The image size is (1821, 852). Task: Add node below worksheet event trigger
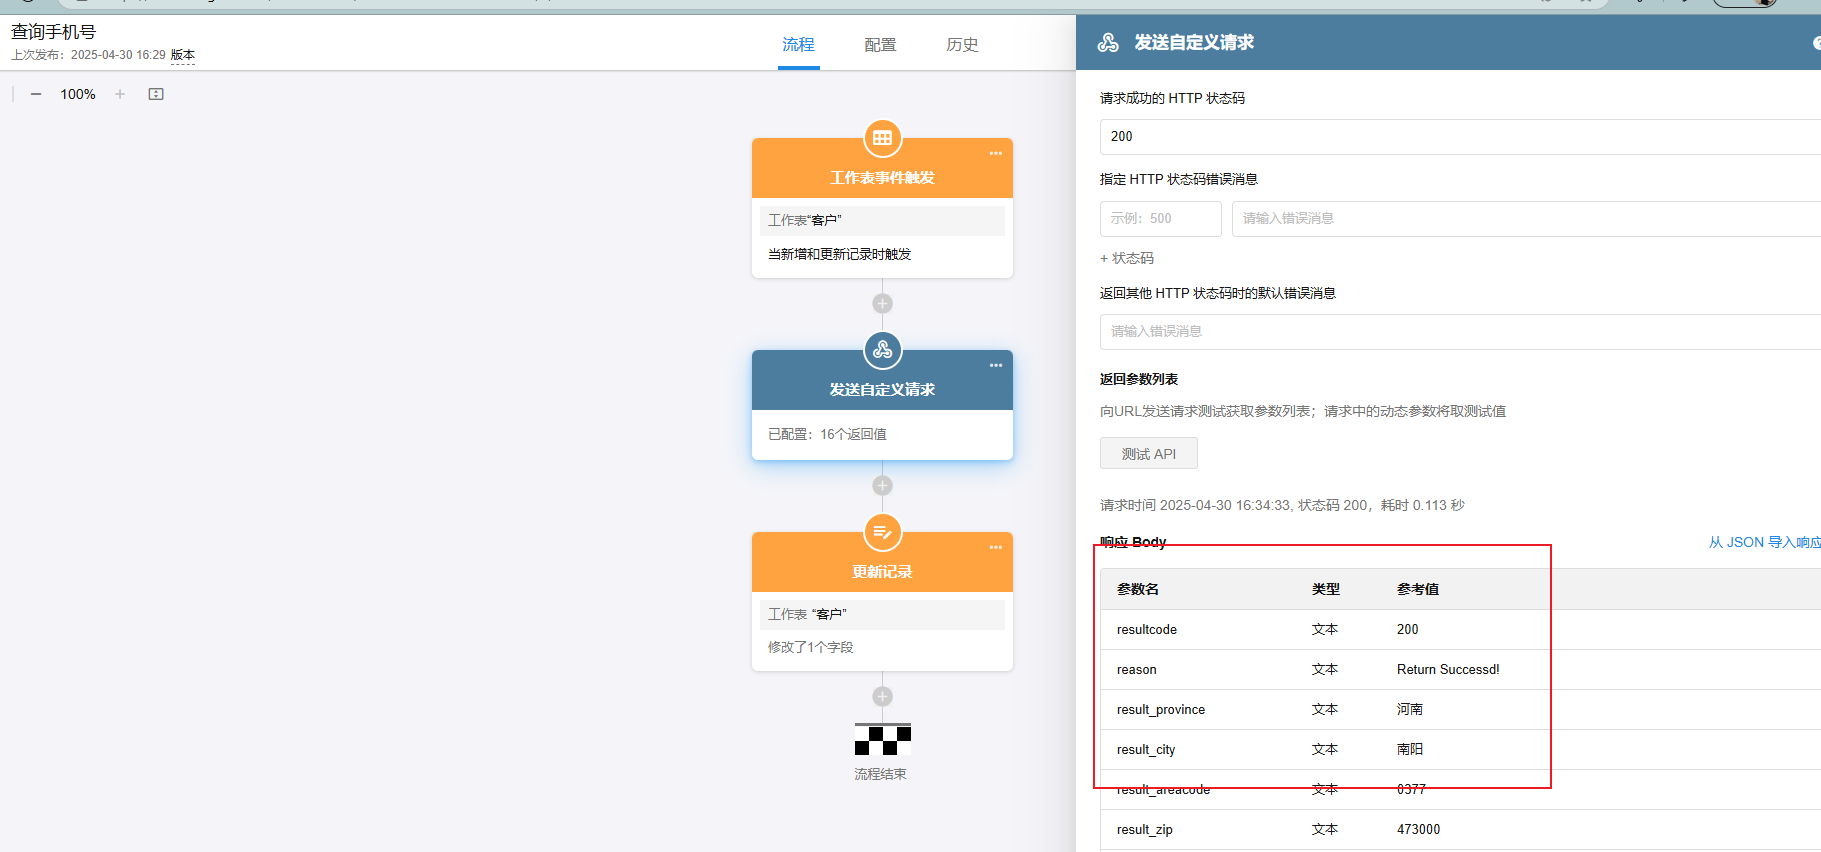pos(882,303)
